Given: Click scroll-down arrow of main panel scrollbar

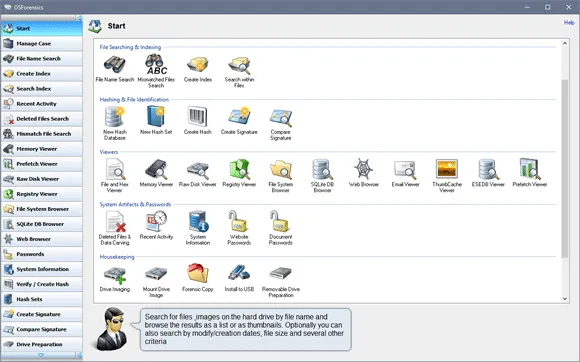Looking at the screenshot, I should [x=564, y=299].
